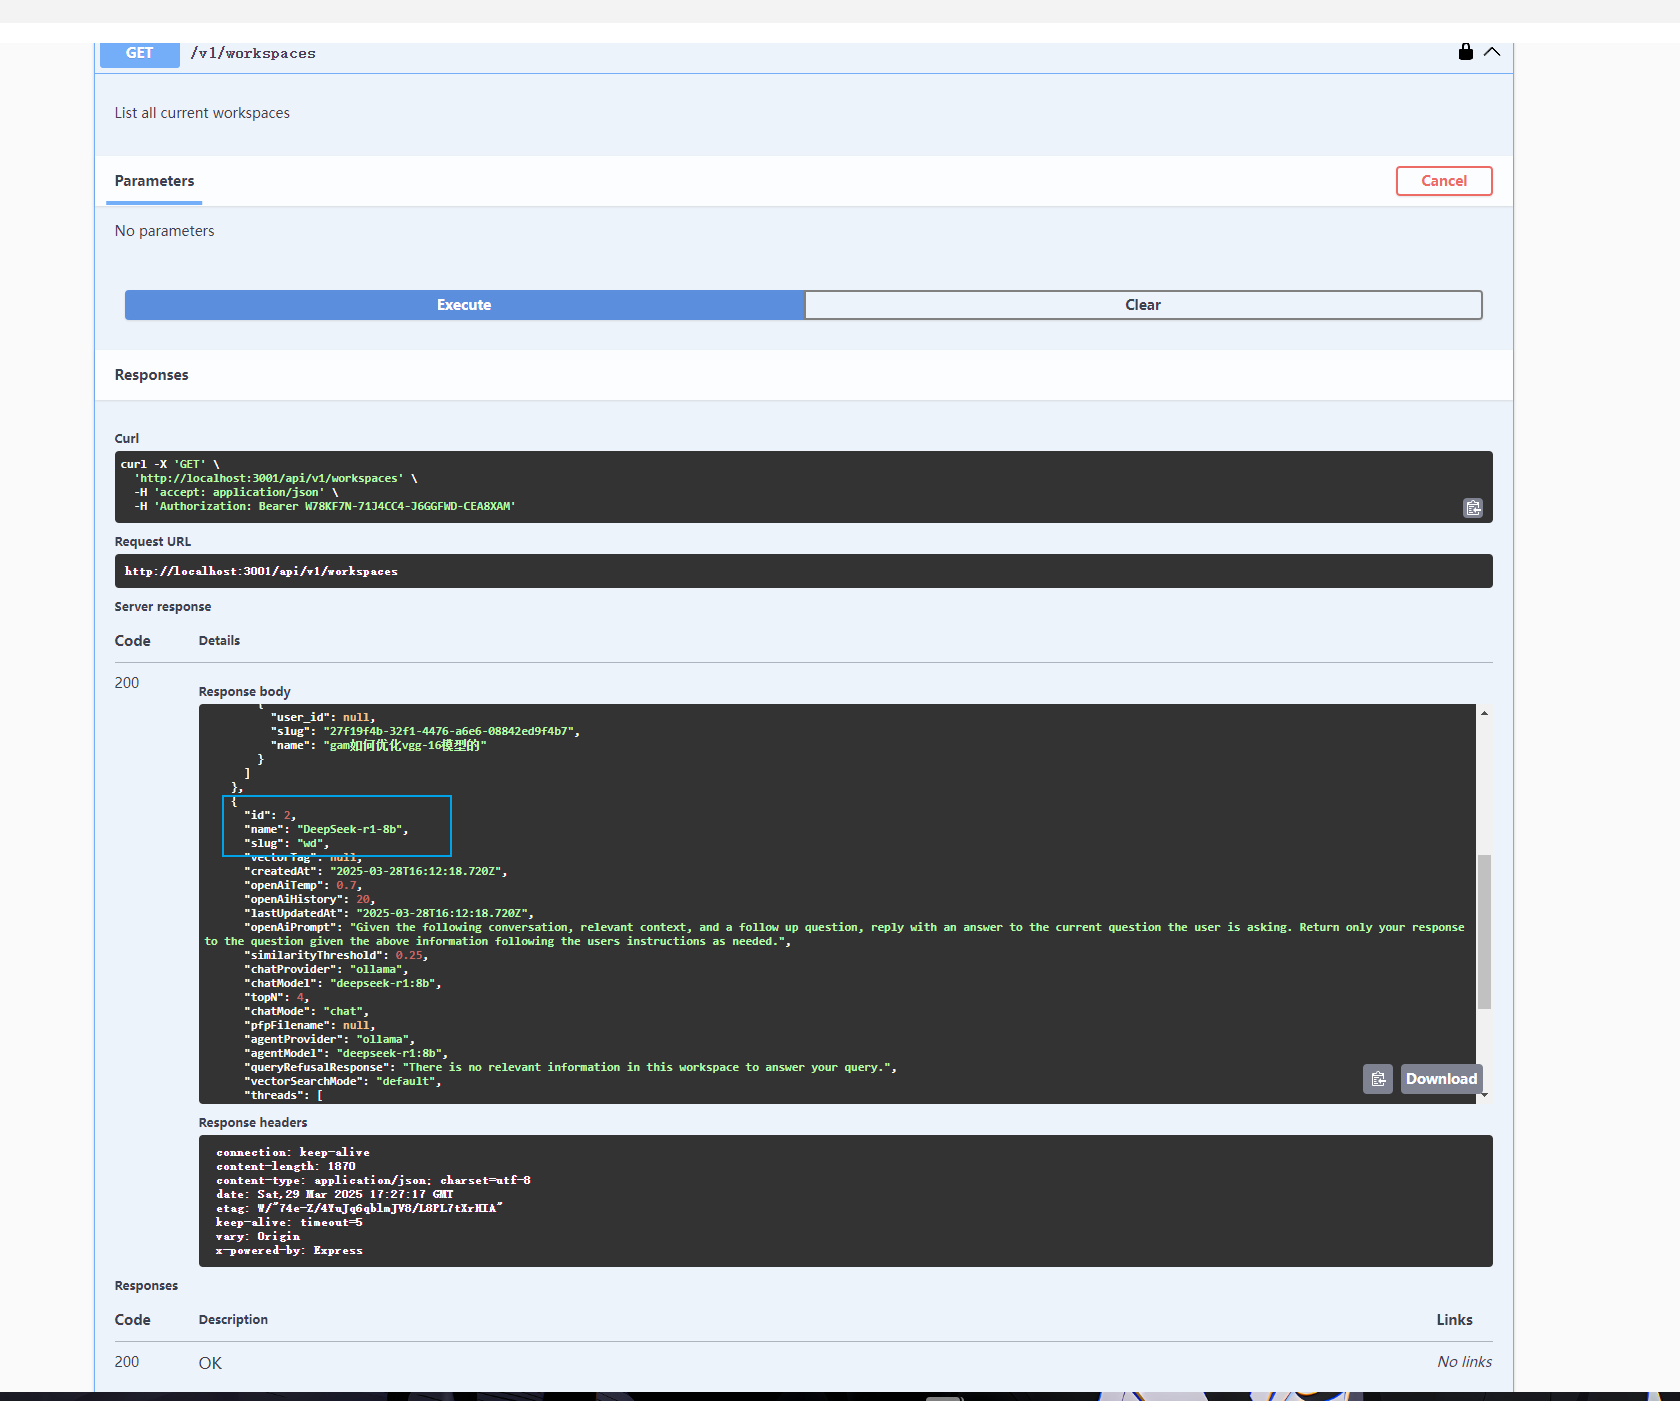This screenshot has height=1401, width=1680.
Task: Download the response body
Action: tap(1440, 1078)
